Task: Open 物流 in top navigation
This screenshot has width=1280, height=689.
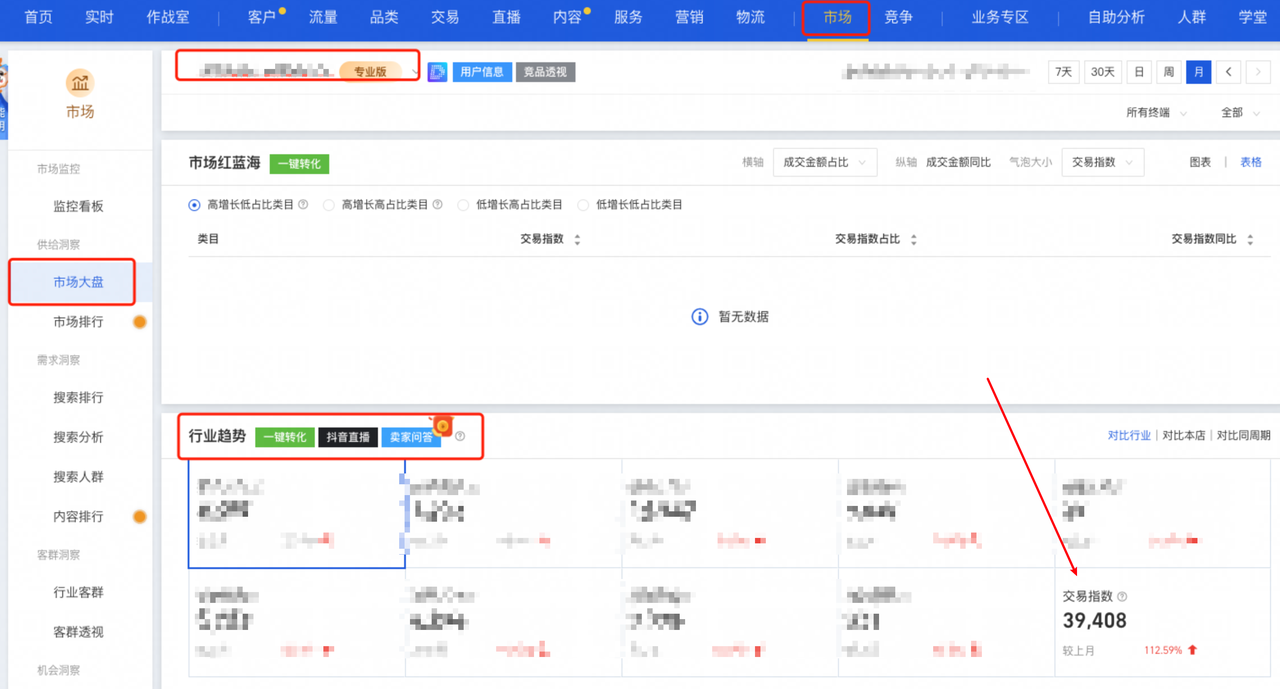Action: 750,18
